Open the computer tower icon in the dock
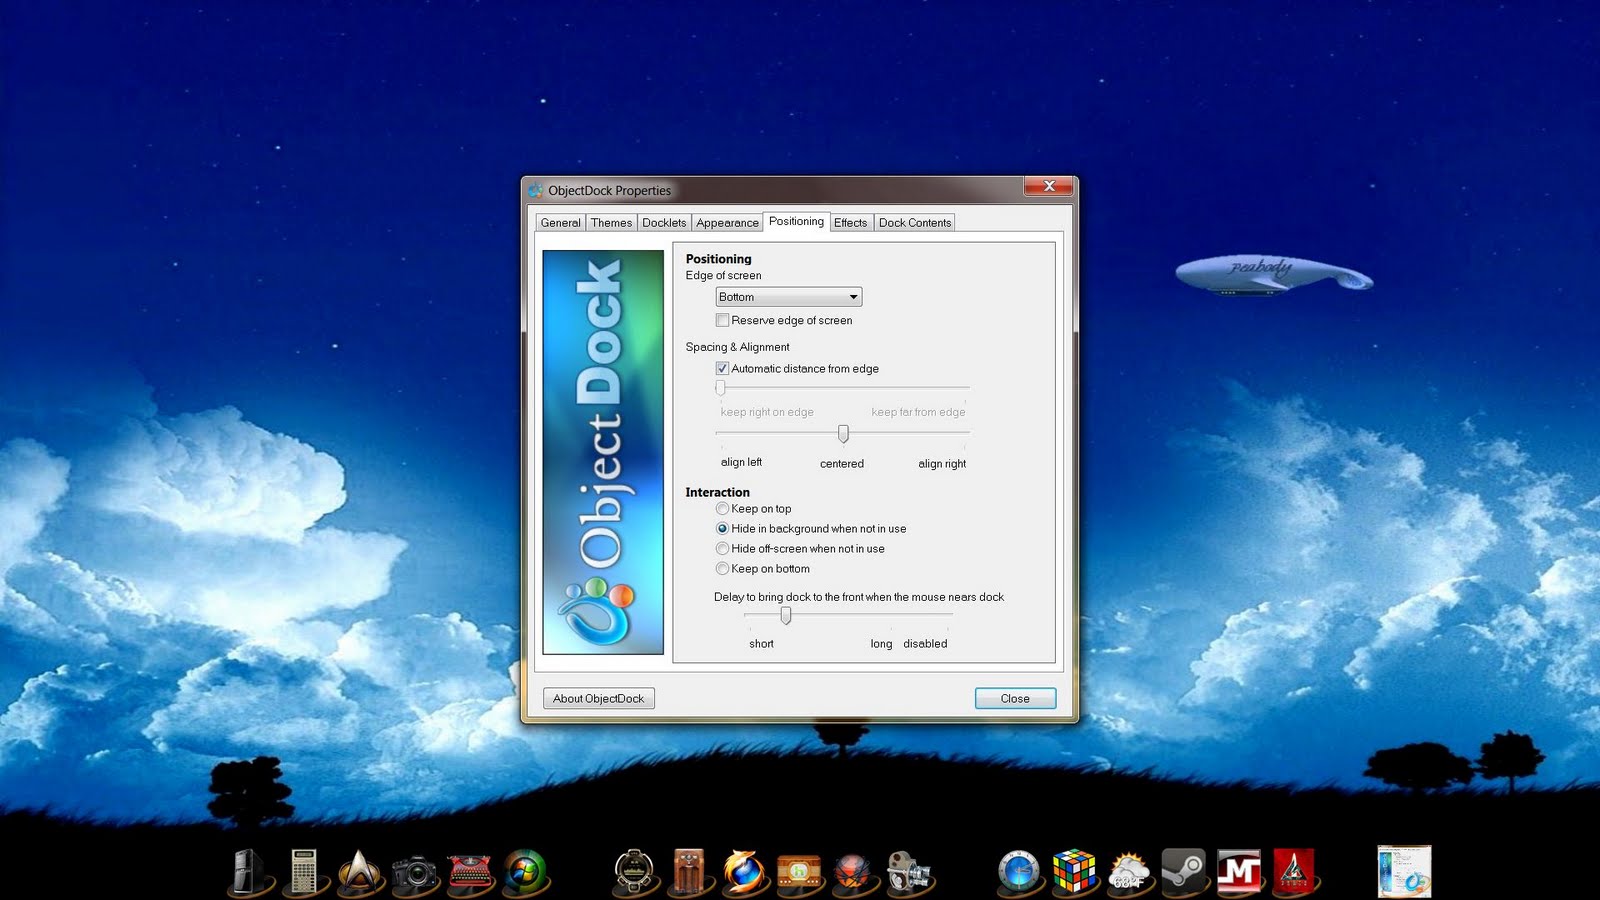Viewport: 1600px width, 900px height. (x=247, y=871)
